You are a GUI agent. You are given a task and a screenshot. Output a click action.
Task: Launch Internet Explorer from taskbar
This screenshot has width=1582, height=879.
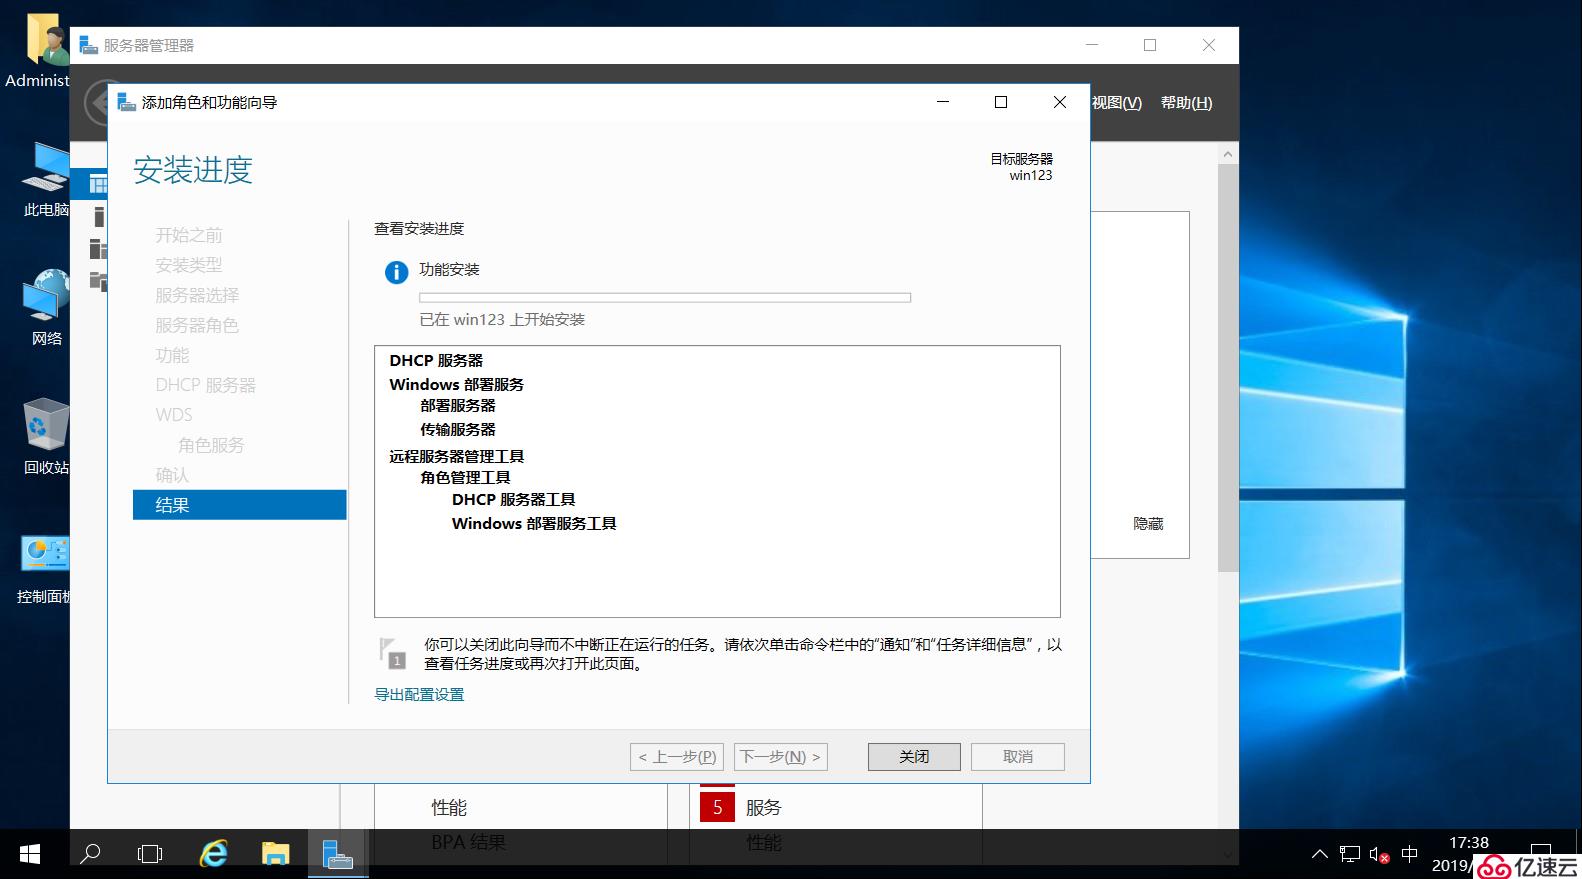[213, 854]
